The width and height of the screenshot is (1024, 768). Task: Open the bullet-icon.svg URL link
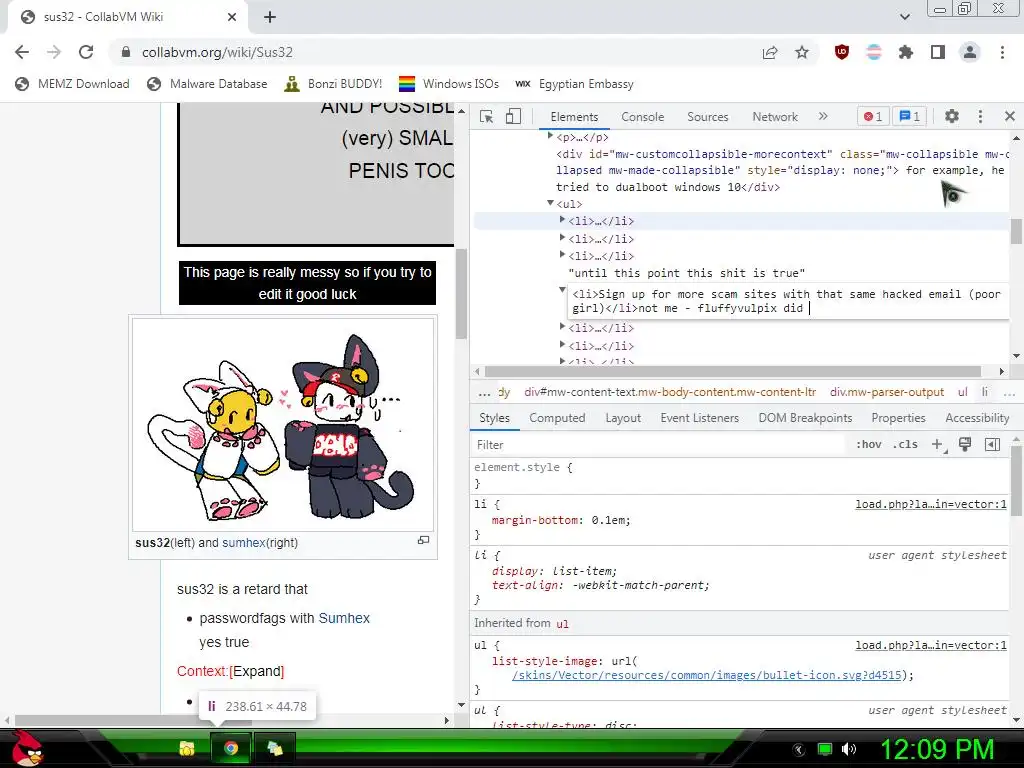click(x=707, y=675)
